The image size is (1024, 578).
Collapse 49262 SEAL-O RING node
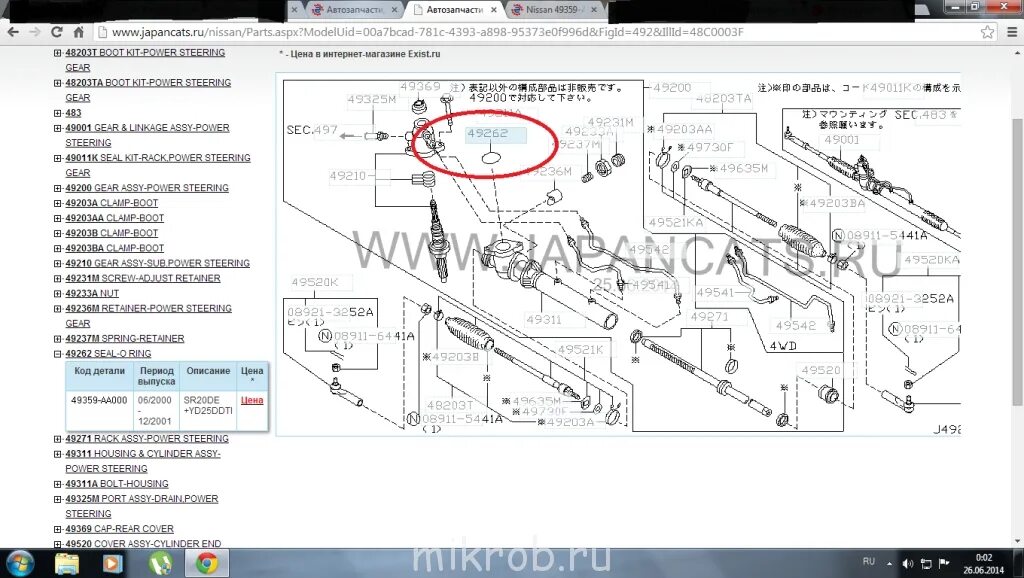tap(57, 354)
